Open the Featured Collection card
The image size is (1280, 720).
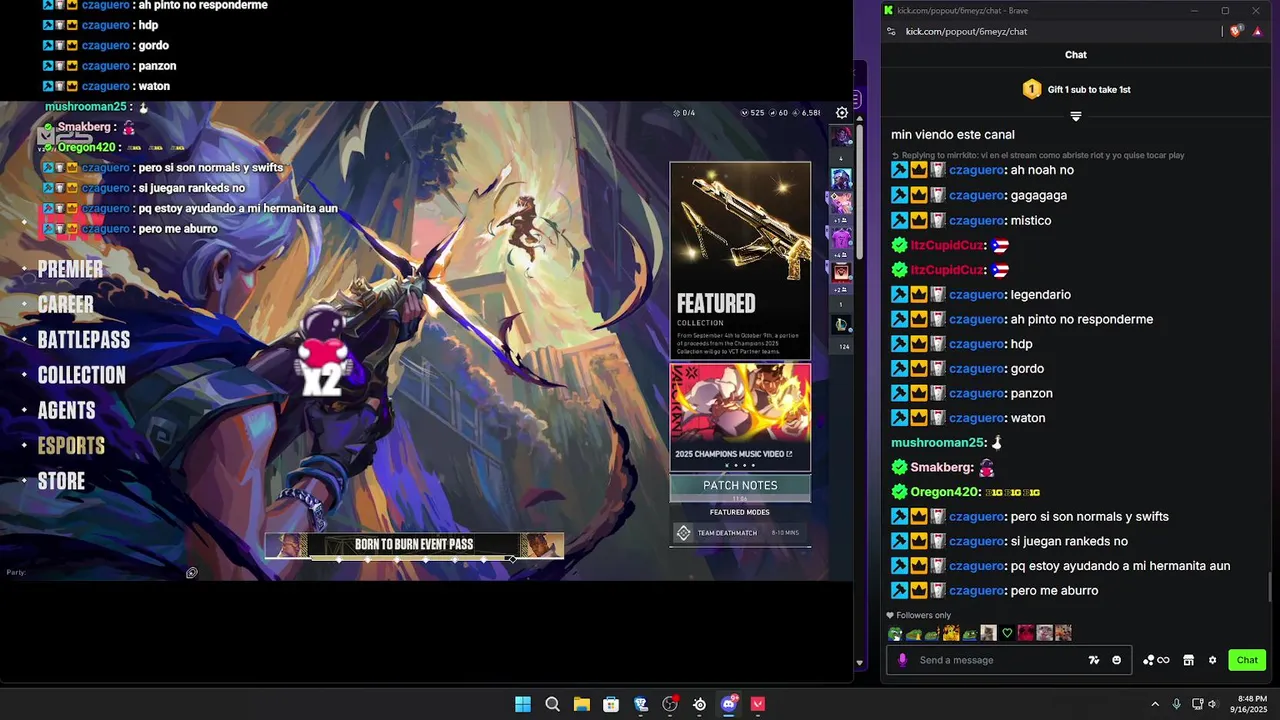(x=740, y=260)
